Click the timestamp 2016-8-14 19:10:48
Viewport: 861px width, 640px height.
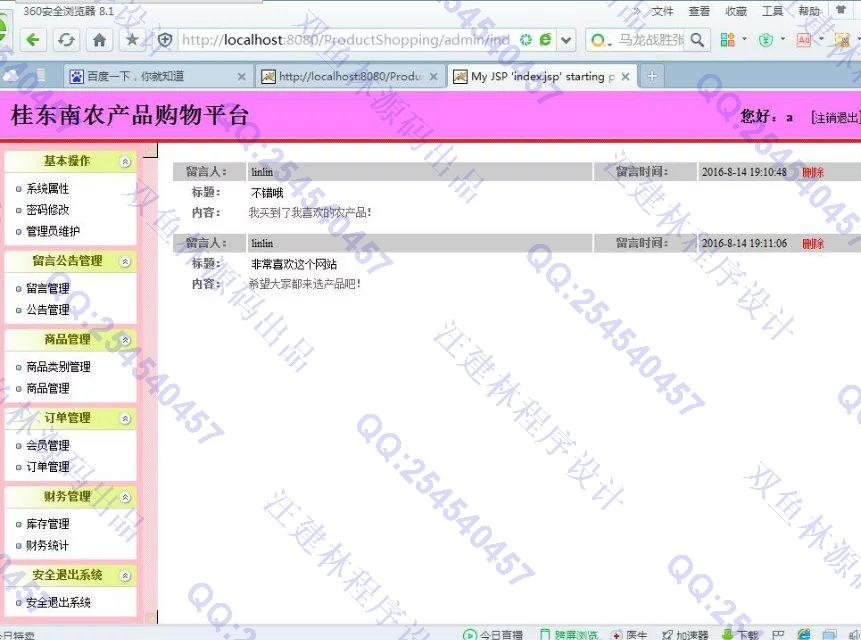[x=744, y=172]
